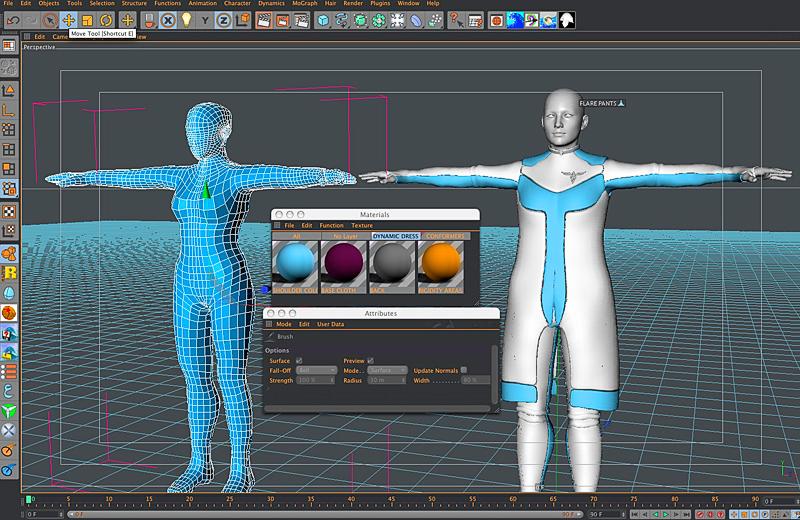Open the File menu in Materials window
The width and height of the screenshot is (800, 520).
pyautogui.click(x=289, y=225)
